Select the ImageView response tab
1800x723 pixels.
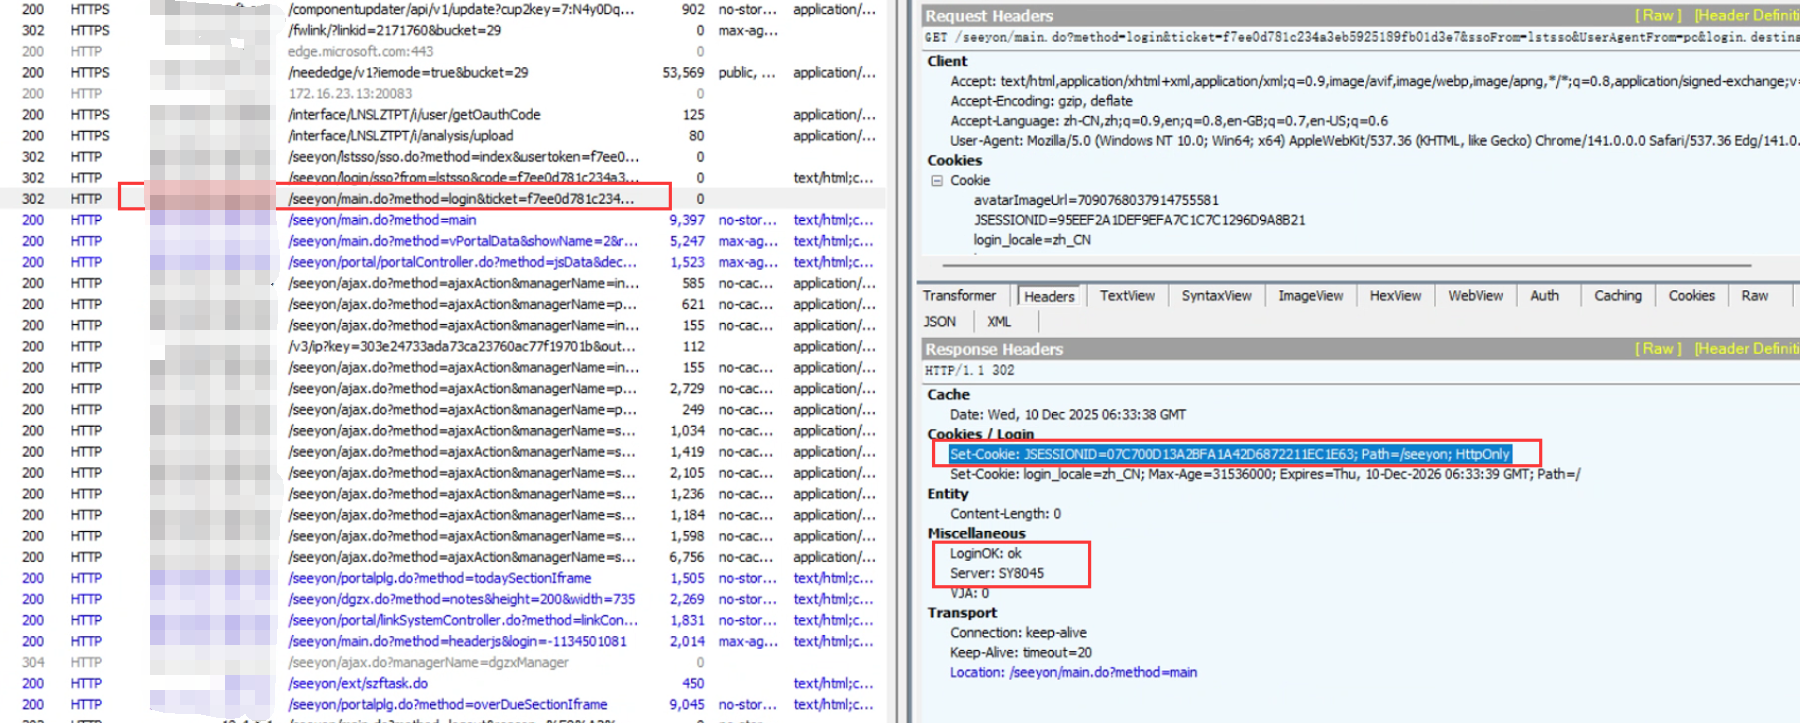(1310, 296)
